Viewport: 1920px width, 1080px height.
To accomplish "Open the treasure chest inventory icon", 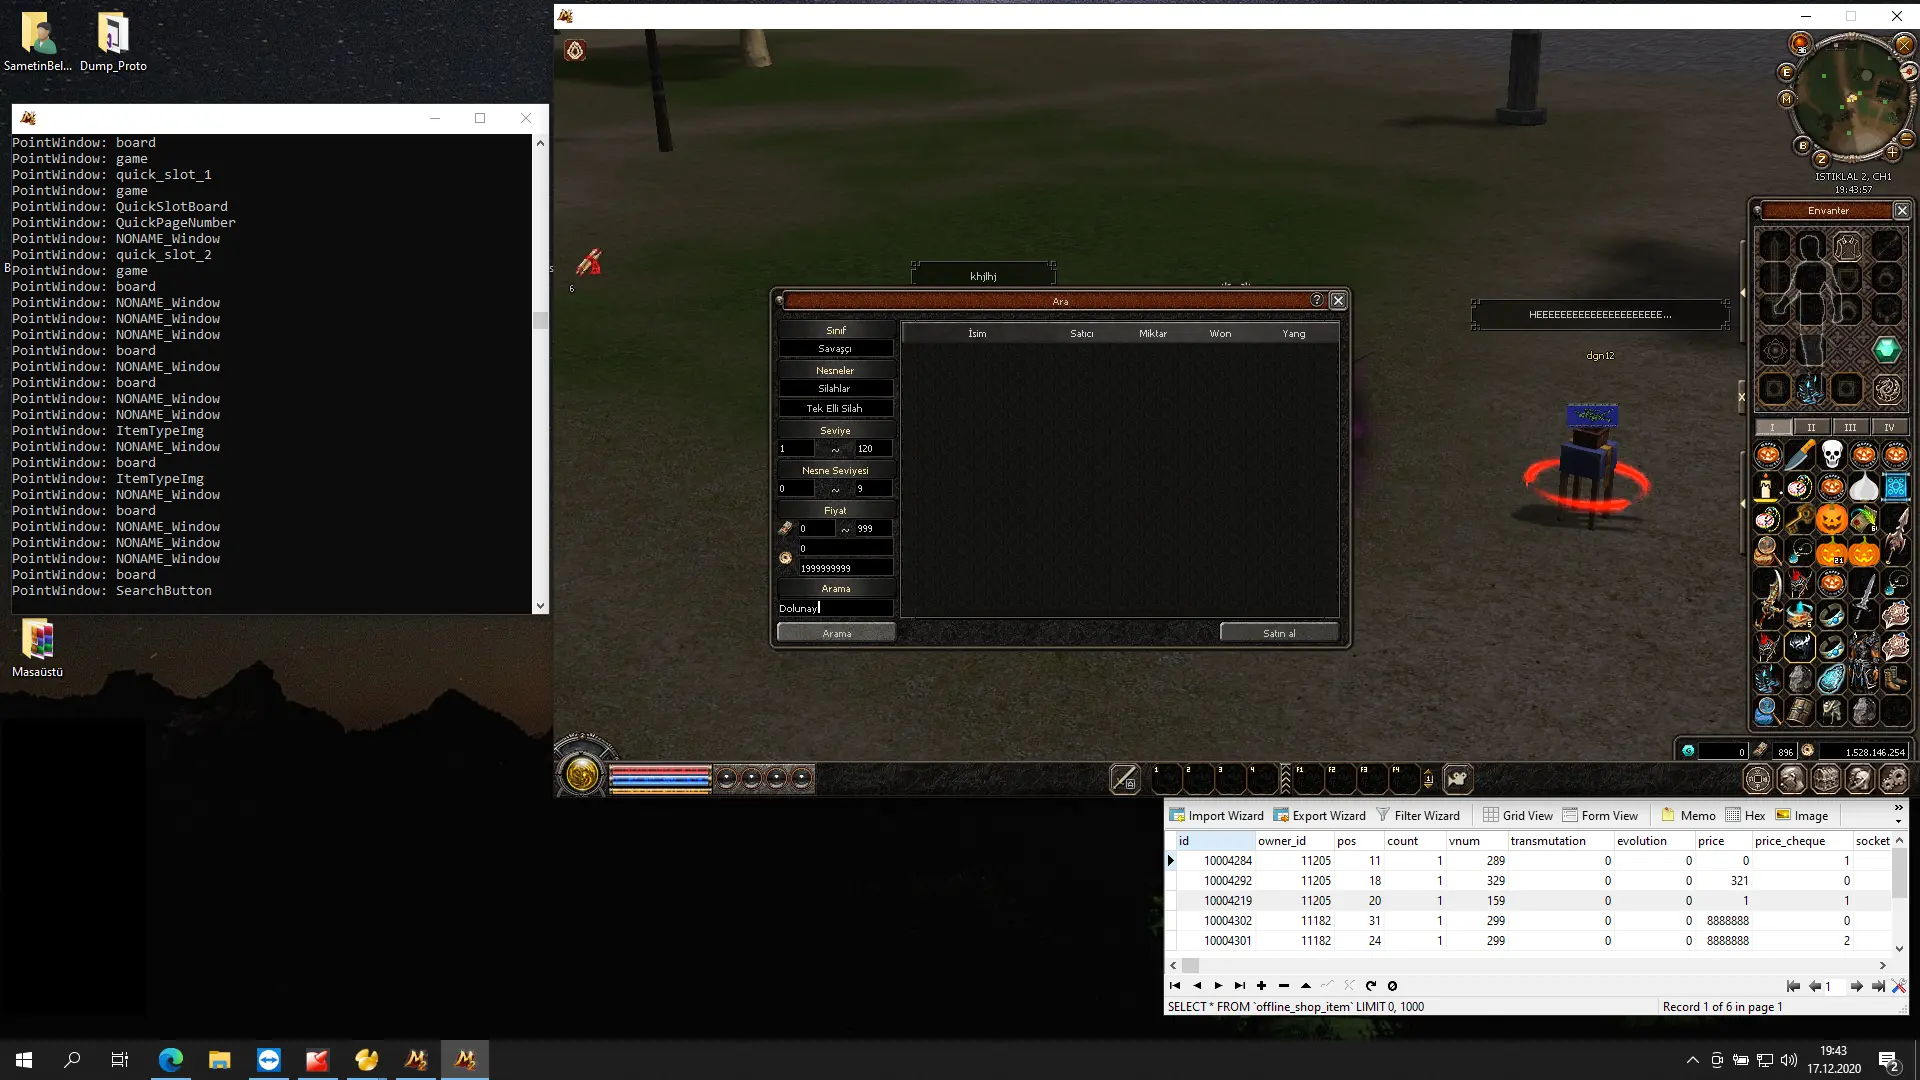I will point(1826,779).
